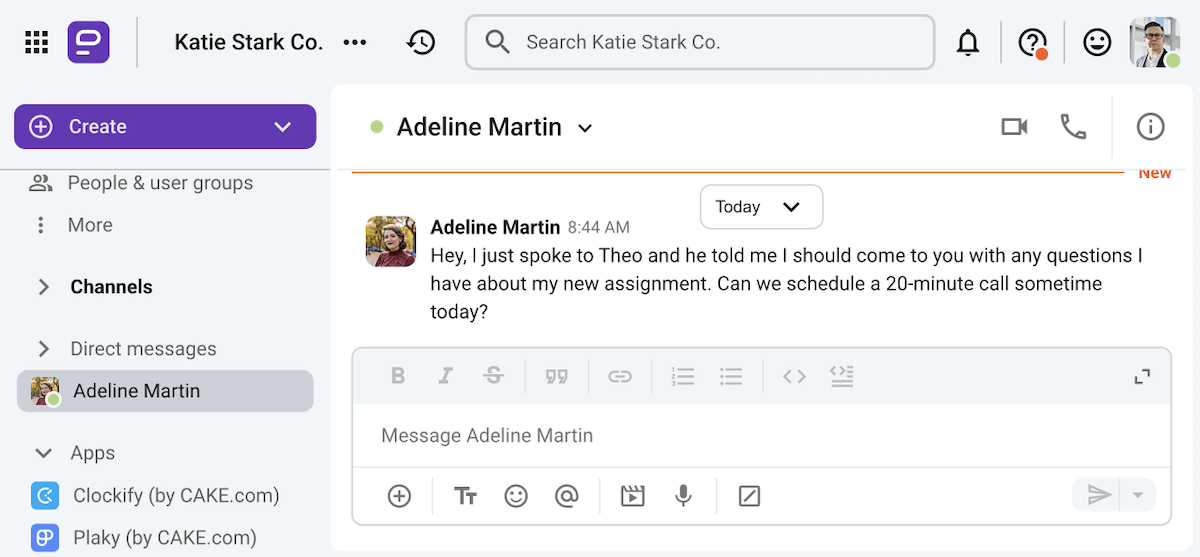Expand the Direct messages section

click(43, 349)
